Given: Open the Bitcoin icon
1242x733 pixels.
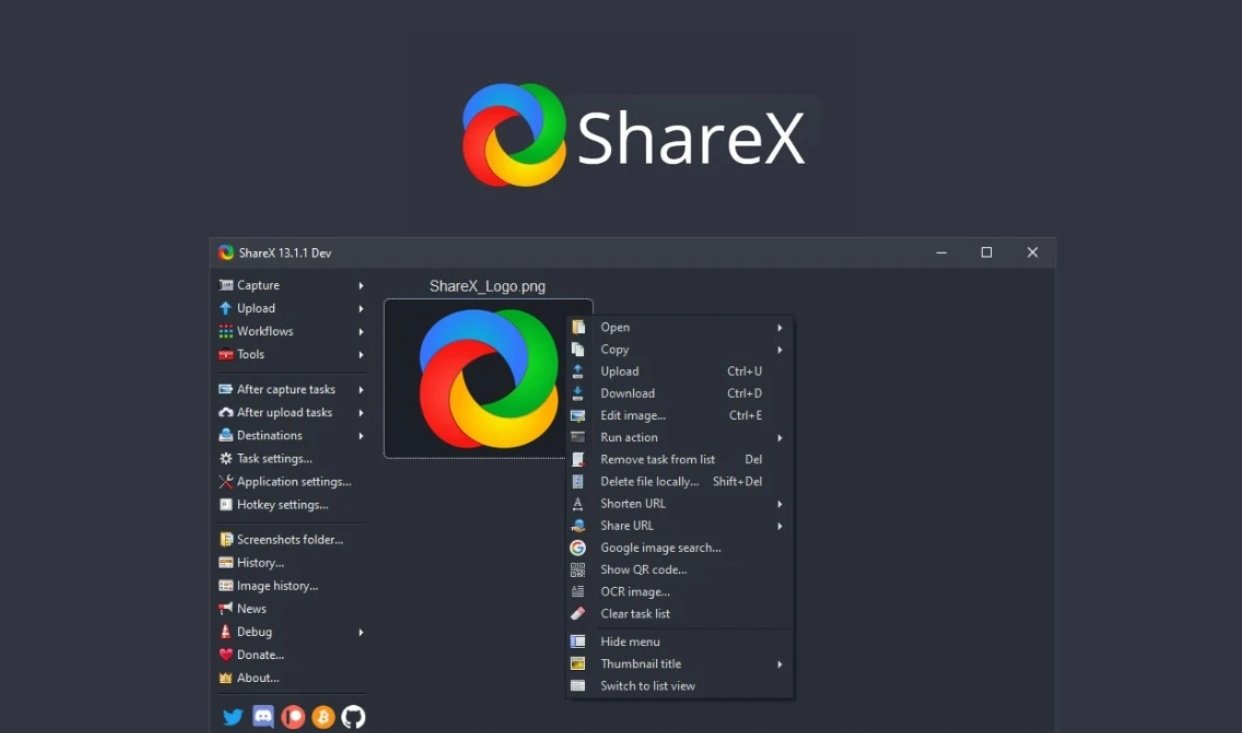Looking at the screenshot, I should pyautogui.click(x=323, y=717).
